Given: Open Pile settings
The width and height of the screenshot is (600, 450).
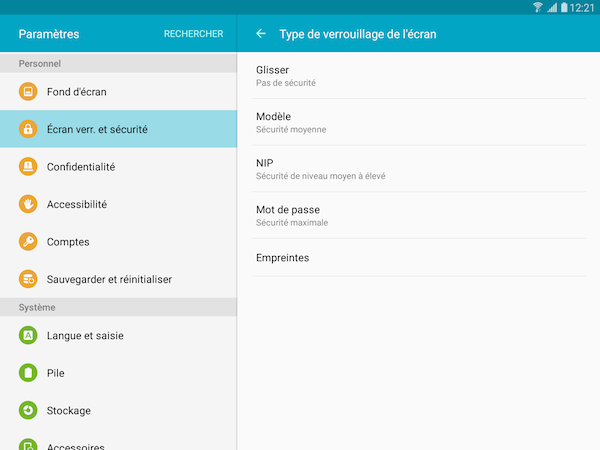Looking at the screenshot, I should 118,373.
